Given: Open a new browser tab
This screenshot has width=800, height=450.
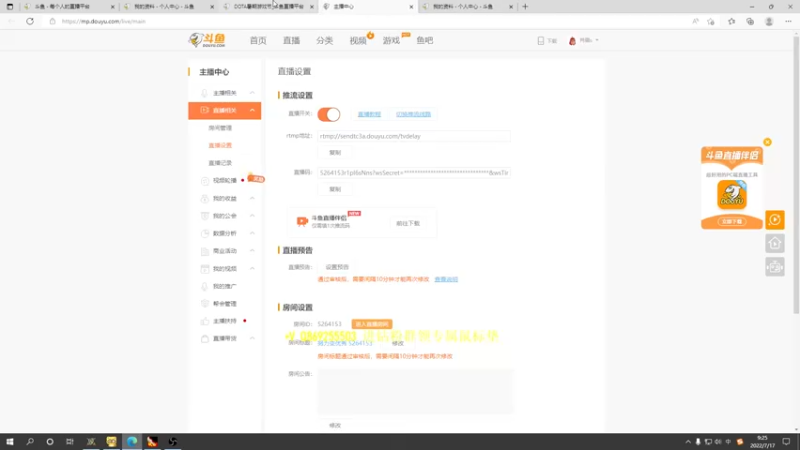Looking at the screenshot, I should click(x=525, y=7).
